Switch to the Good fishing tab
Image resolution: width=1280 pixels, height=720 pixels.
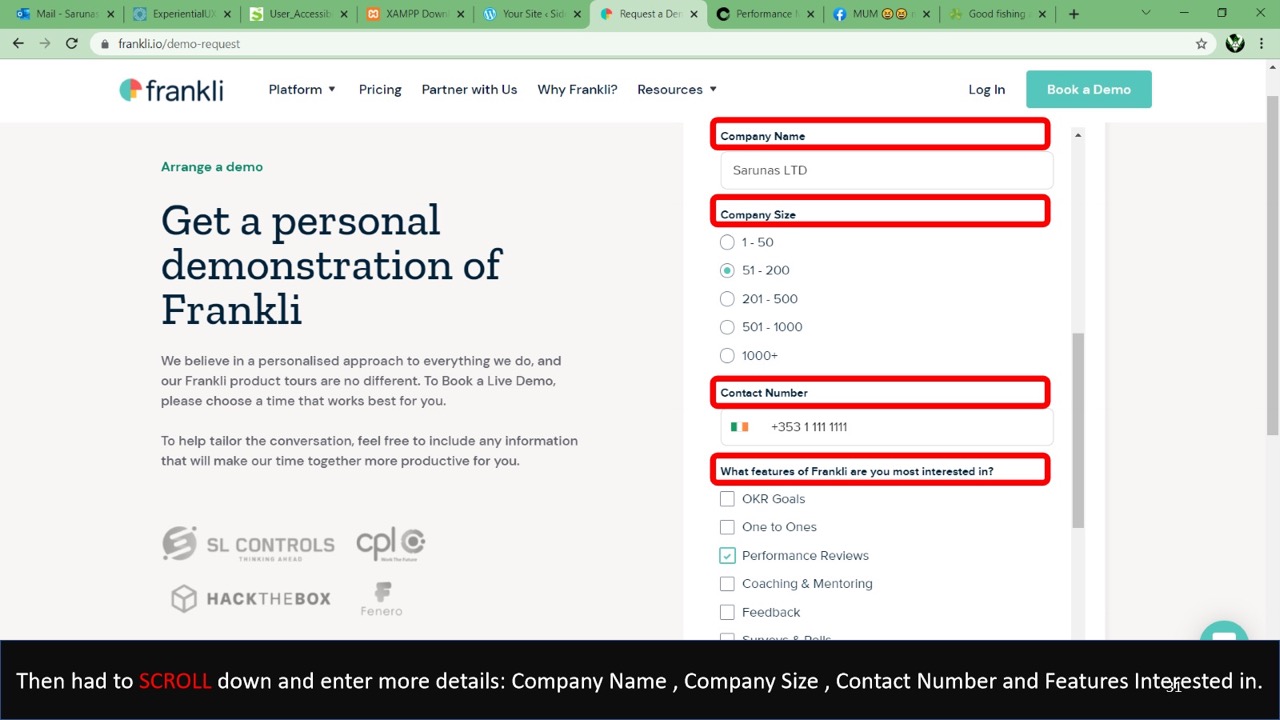[x=995, y=14]
